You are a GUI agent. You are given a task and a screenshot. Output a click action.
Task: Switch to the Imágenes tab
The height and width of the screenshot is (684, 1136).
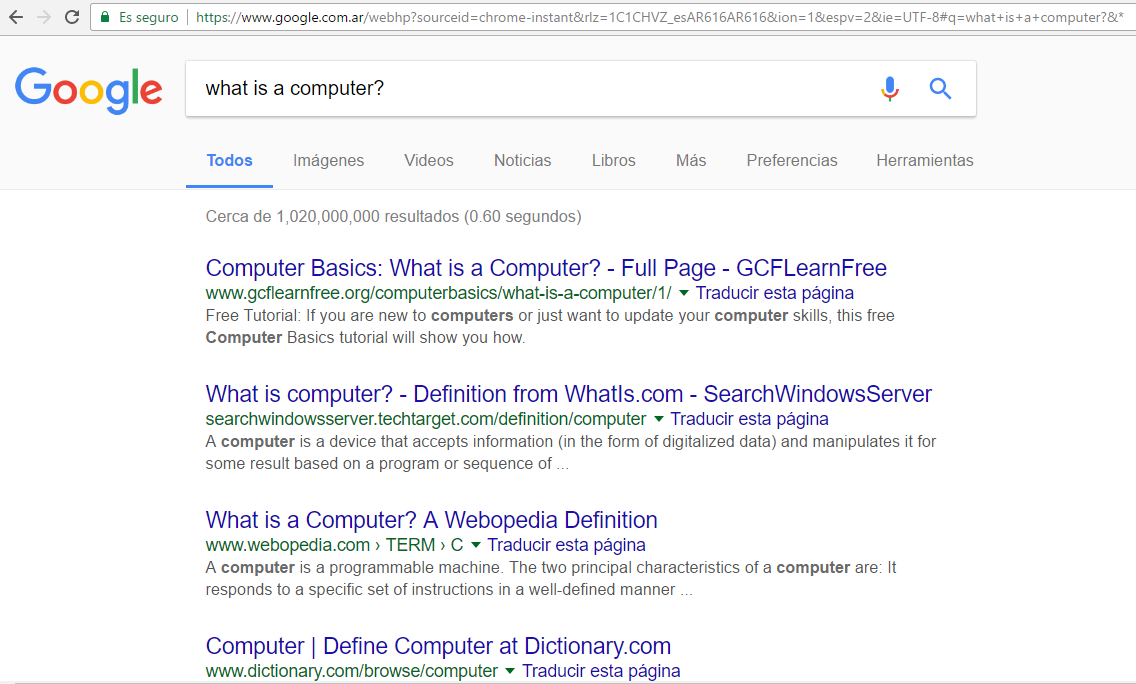328,161
